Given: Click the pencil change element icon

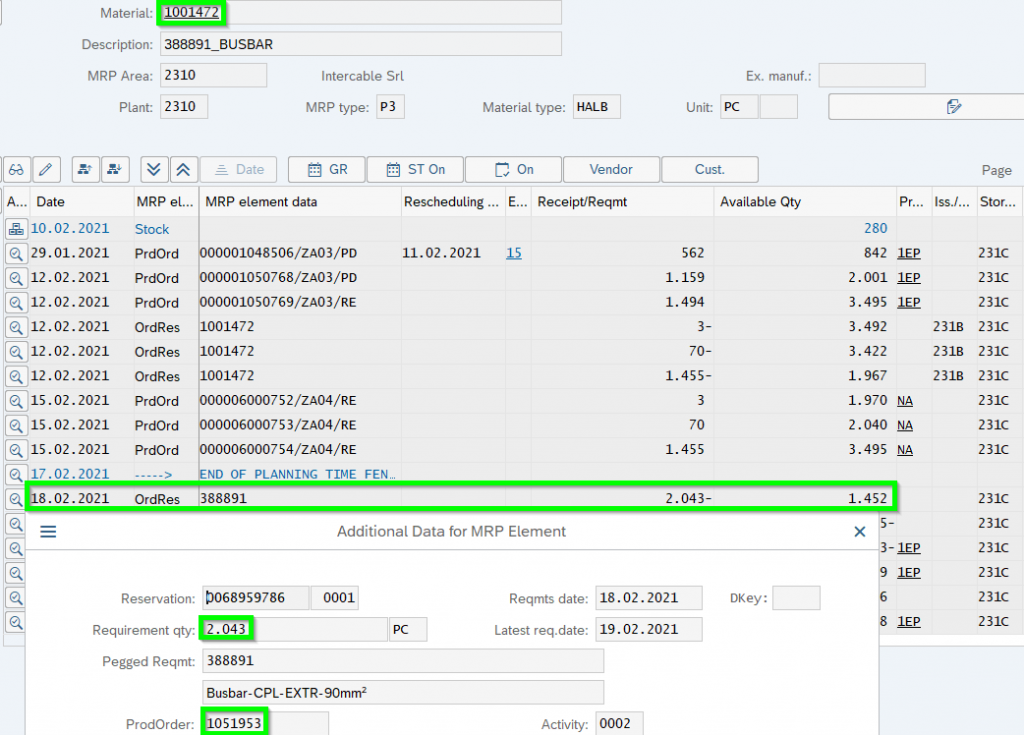Looking at the screenshot, I should [x=46, y=170].
